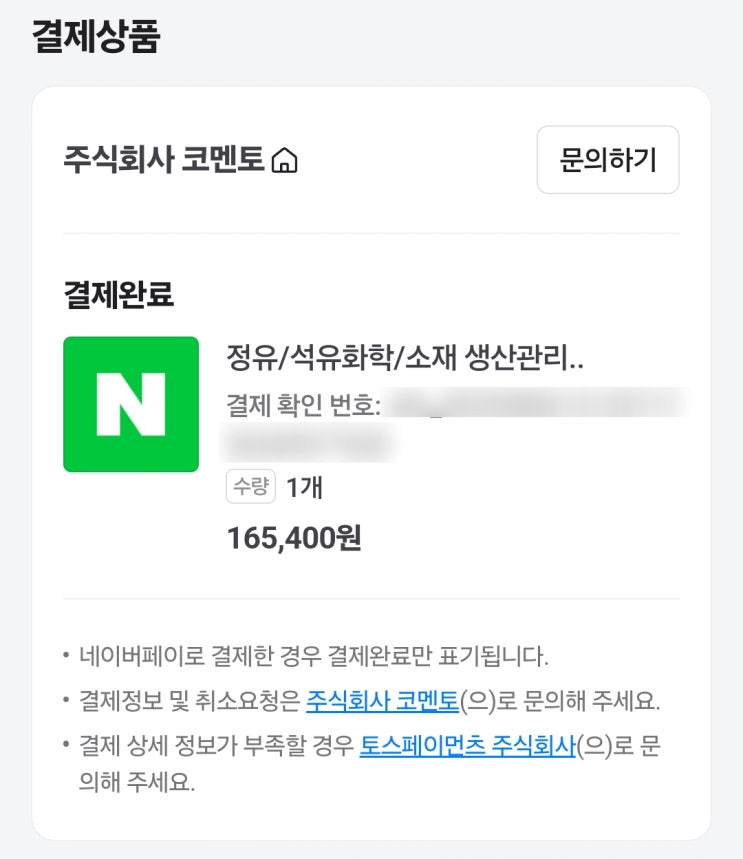
Task: Click the bullet before the 네이버페이 note
Action: point(66,656)
